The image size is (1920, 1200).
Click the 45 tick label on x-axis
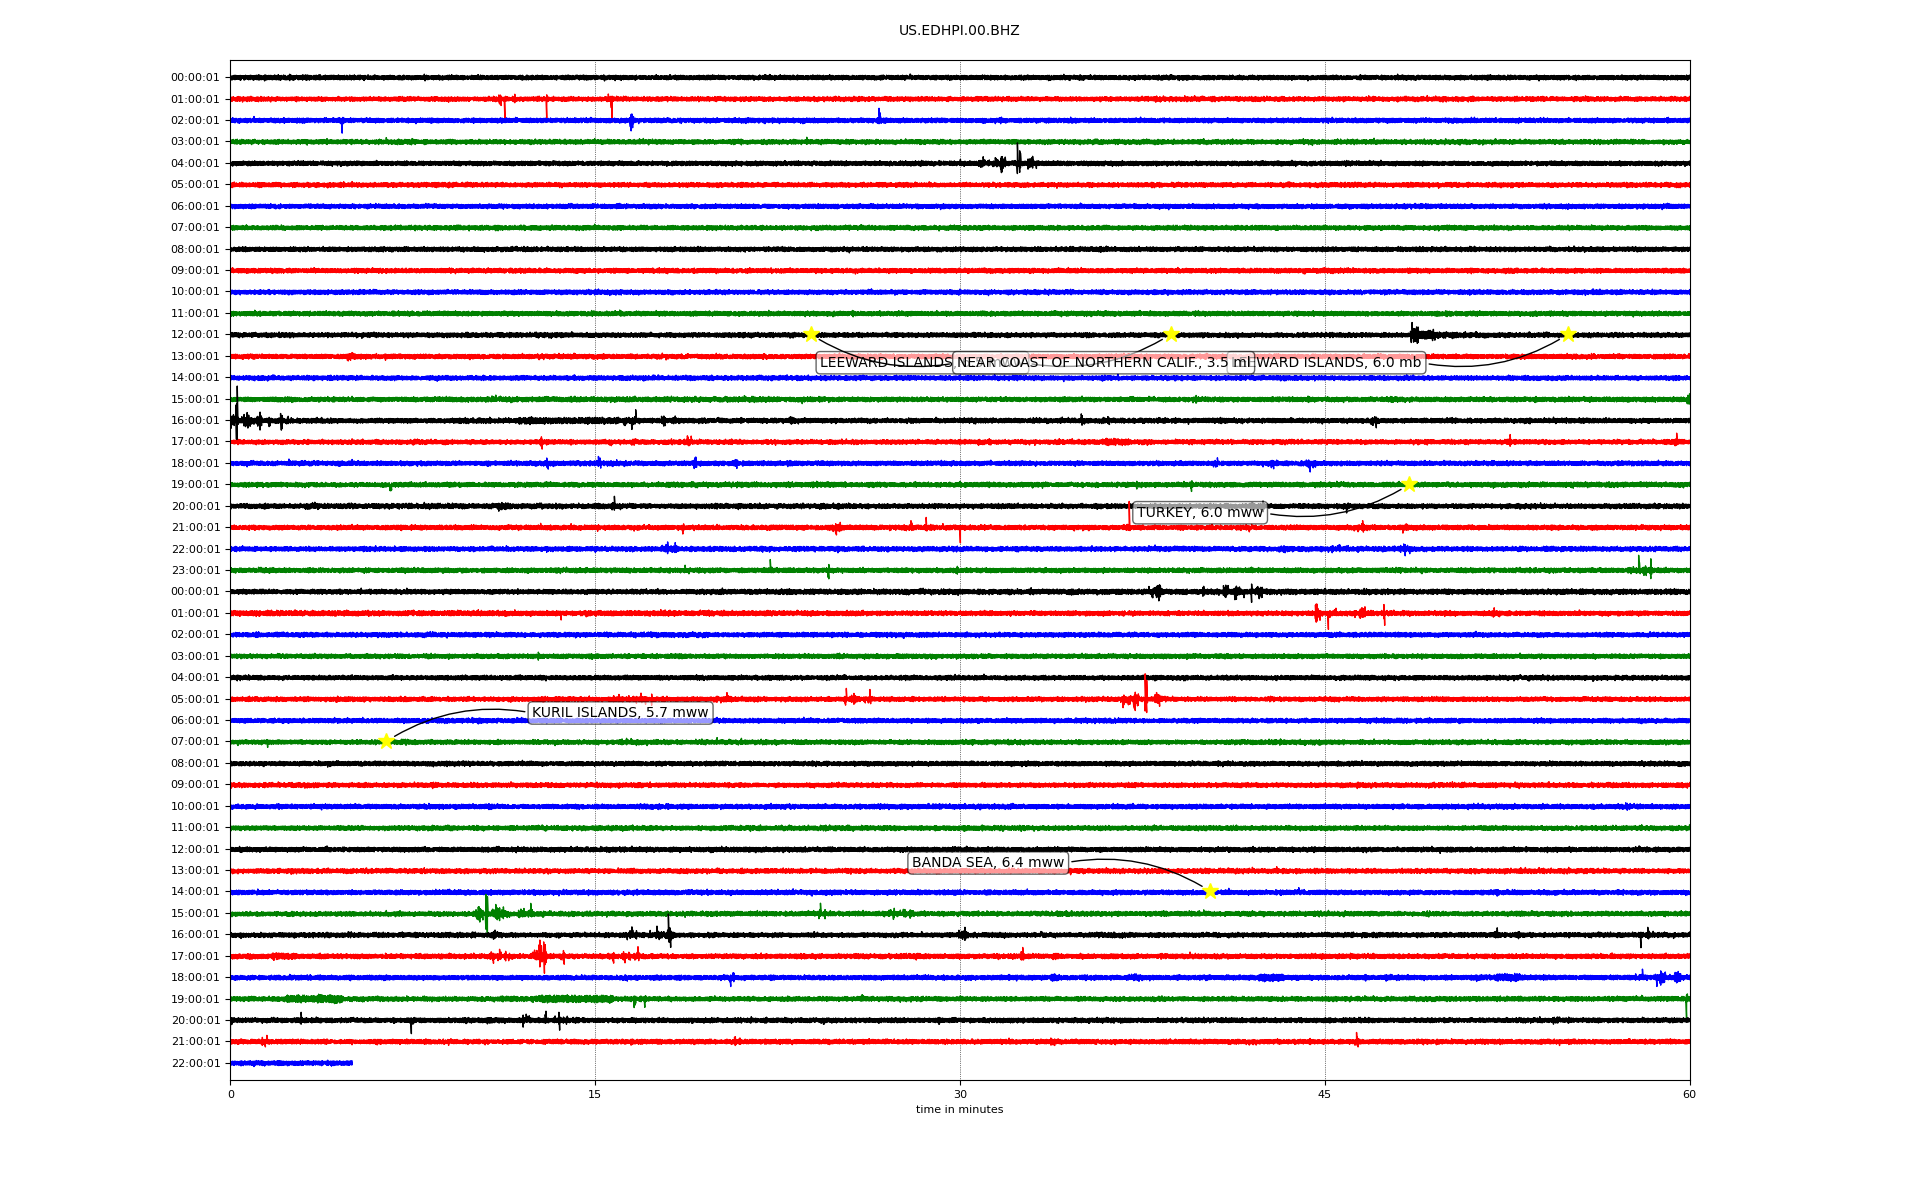click(x=1325, y=1094)
